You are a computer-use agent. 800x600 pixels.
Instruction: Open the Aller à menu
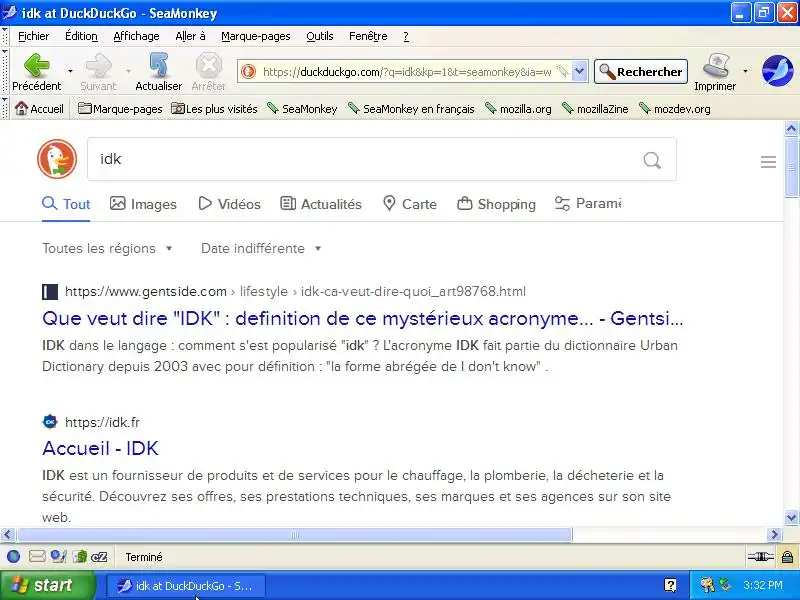pyautogui.click(x=190, y=36)
